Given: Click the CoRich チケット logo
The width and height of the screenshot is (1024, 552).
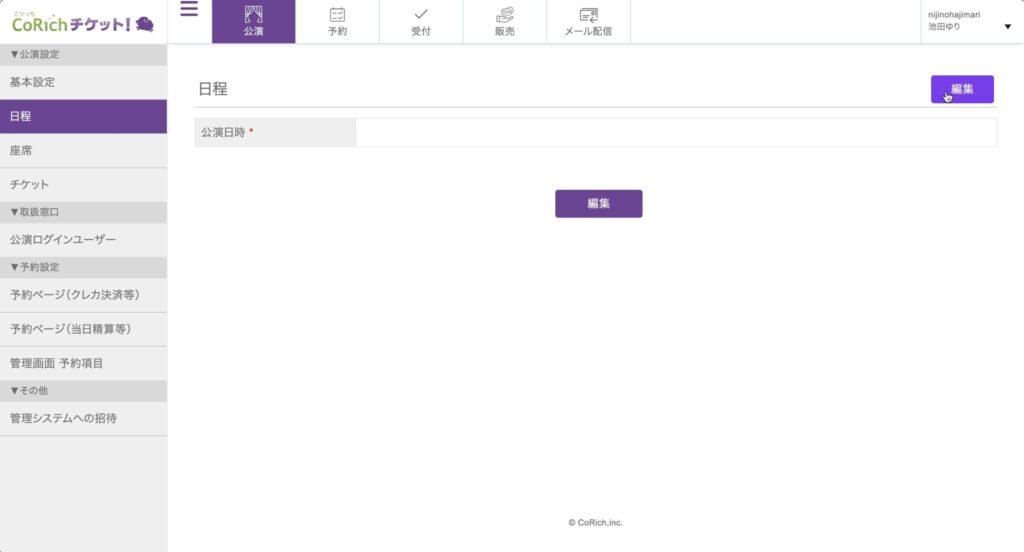Looking at the screenshot, I should click(83, 22).
